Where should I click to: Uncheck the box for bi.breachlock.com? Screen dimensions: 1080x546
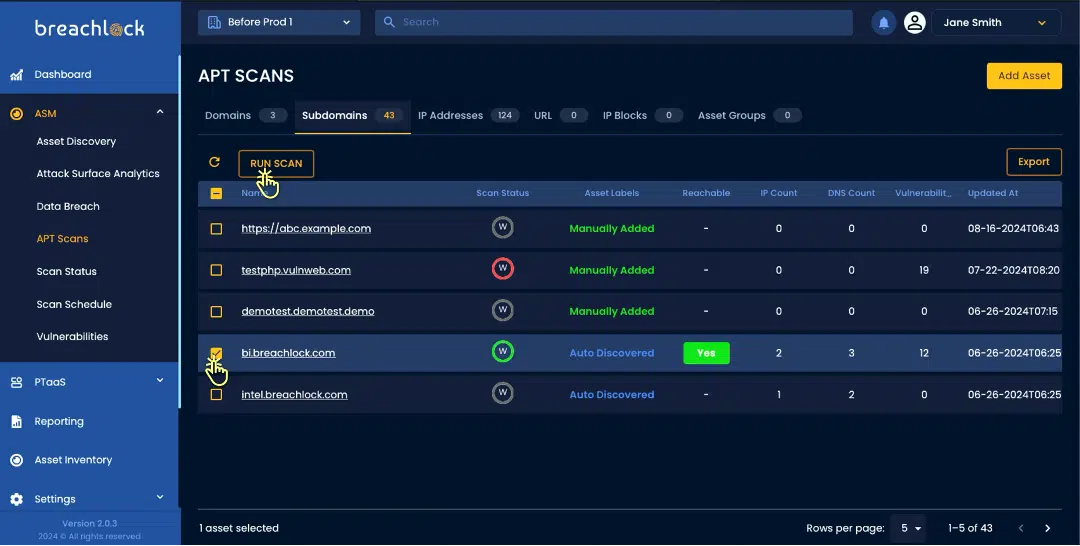click(216, 353)
